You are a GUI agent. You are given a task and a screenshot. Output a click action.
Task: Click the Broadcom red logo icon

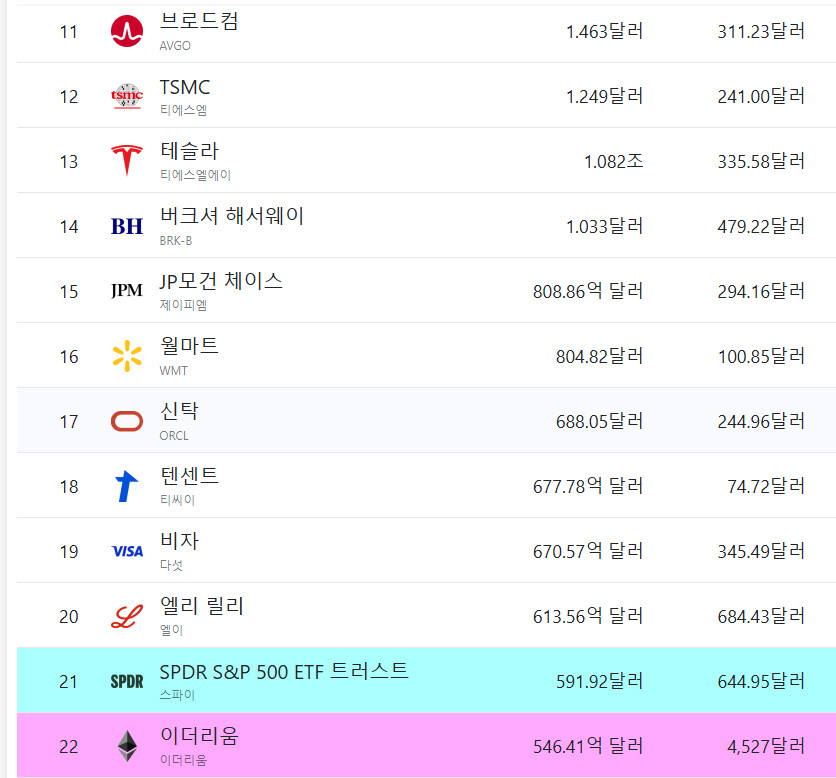(x=127, y=31)
